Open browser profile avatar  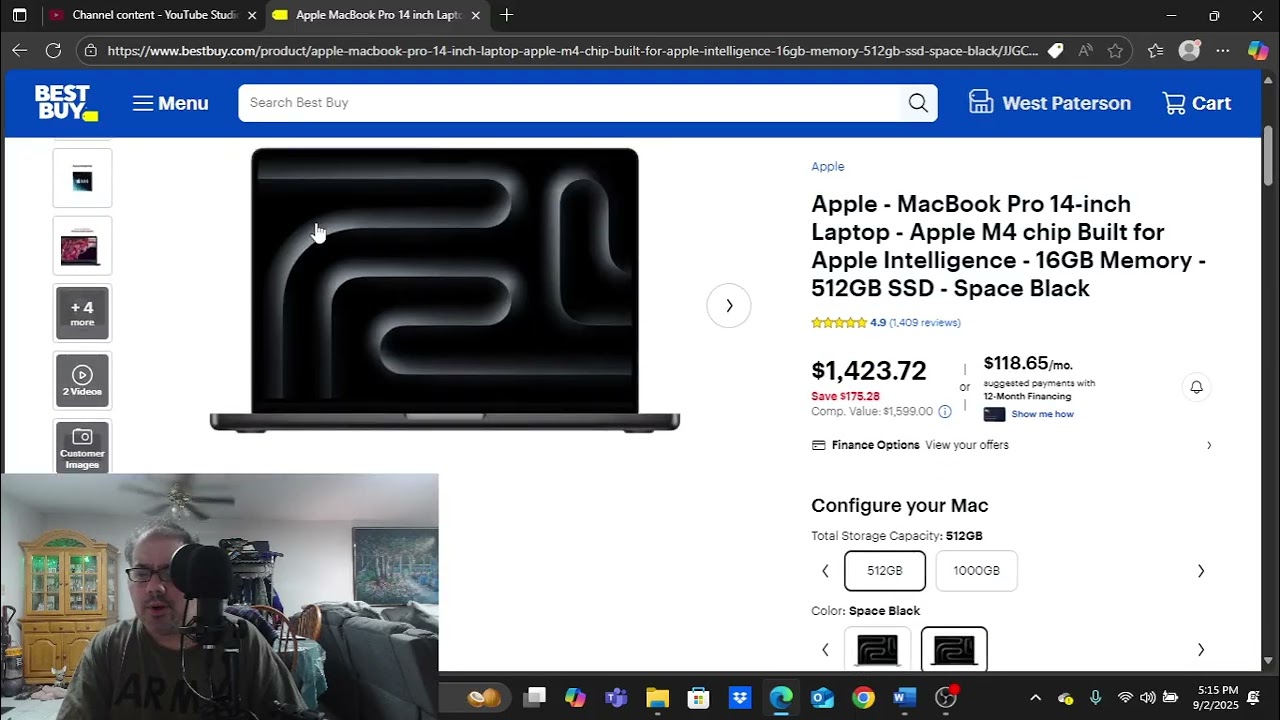[1189, 50]
